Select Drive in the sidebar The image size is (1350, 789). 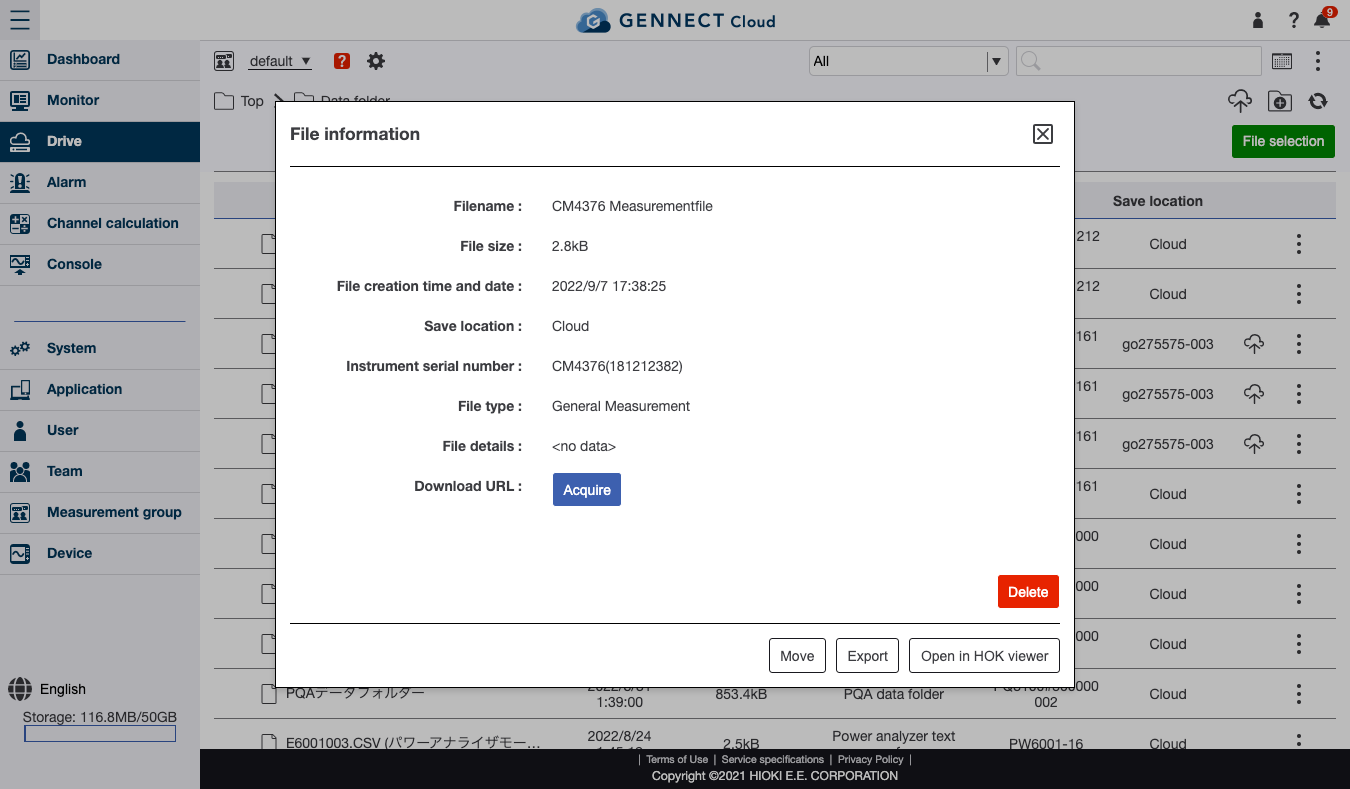click(x=100, y=142)
